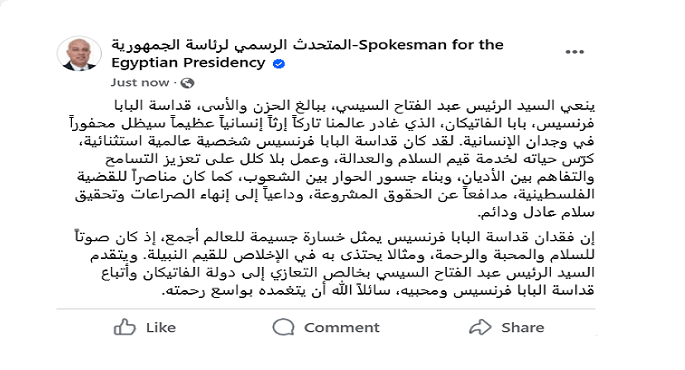
Task: Click the "Comment" label text
Action: pos(342,328)
